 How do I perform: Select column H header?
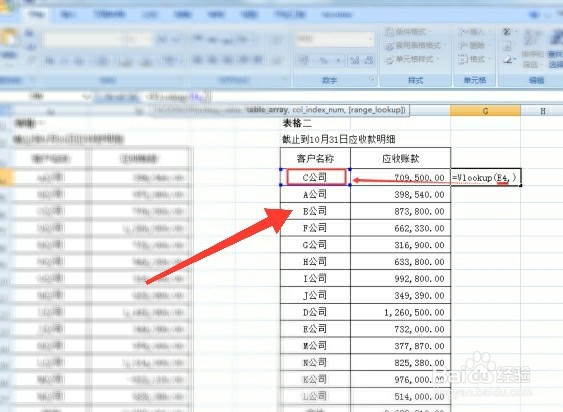tap(542, 111)
